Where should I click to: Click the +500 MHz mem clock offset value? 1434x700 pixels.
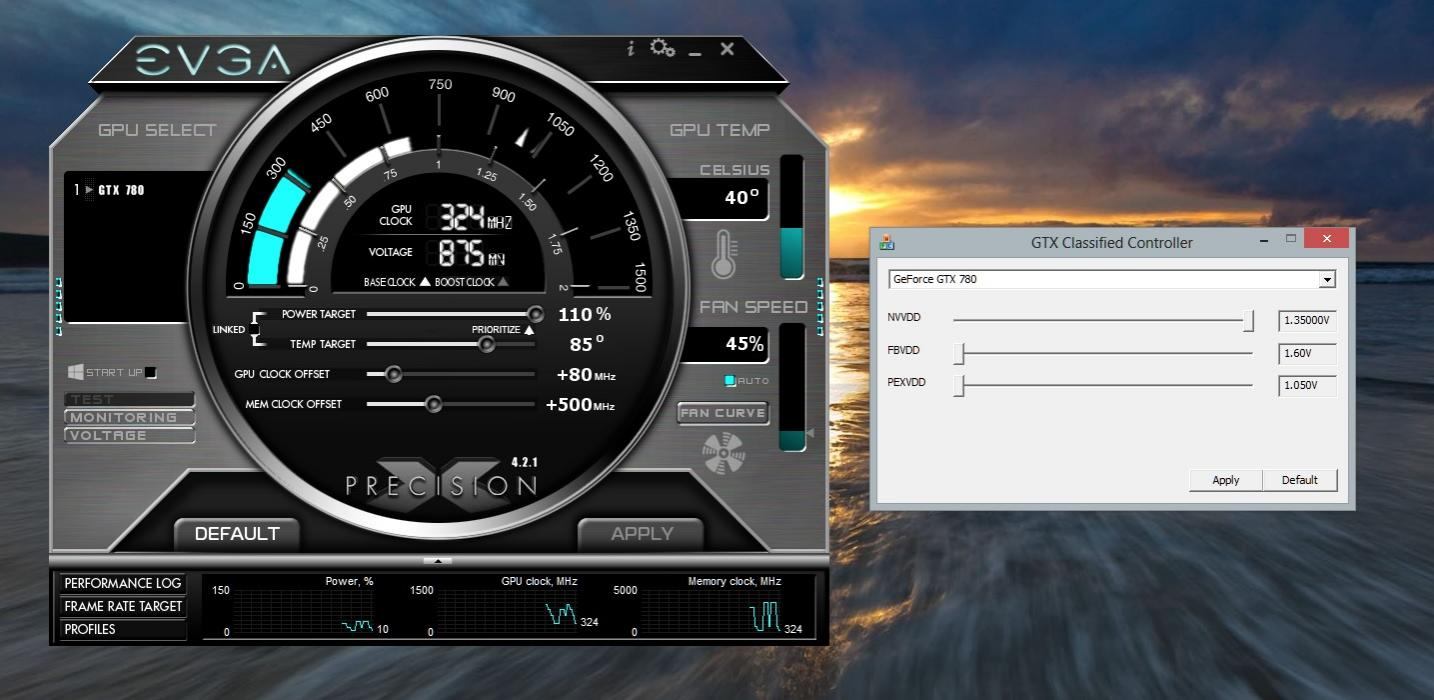click(x=580, y=405)
